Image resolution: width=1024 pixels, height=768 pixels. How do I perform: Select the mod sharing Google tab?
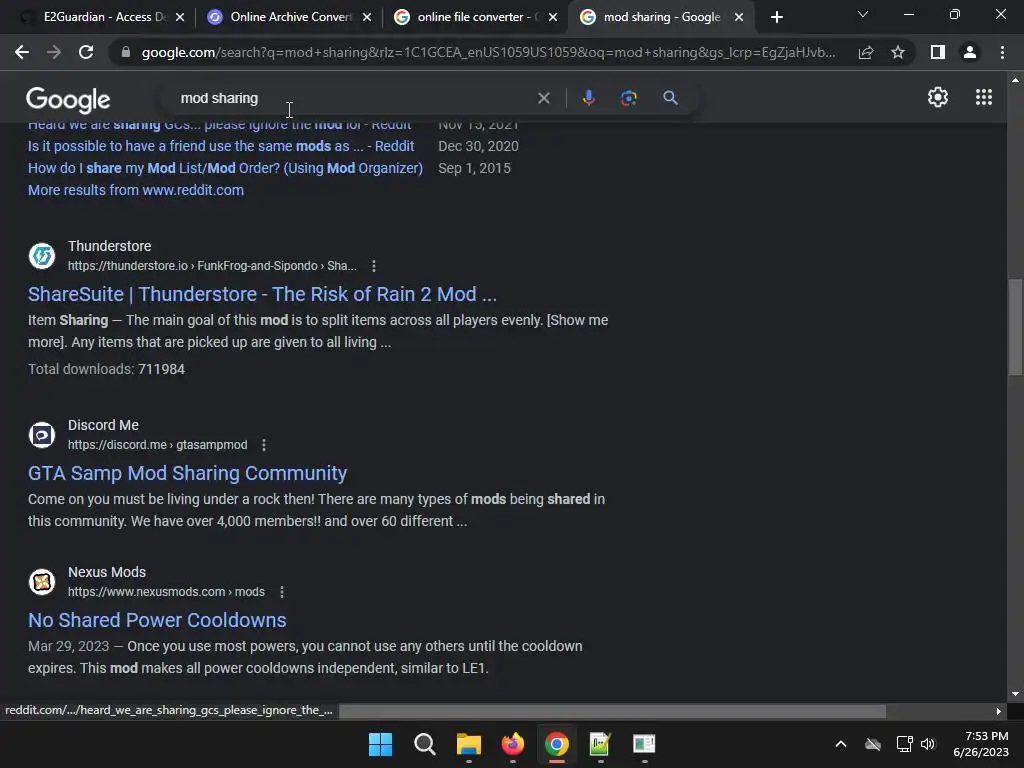(x=660, y=17)
